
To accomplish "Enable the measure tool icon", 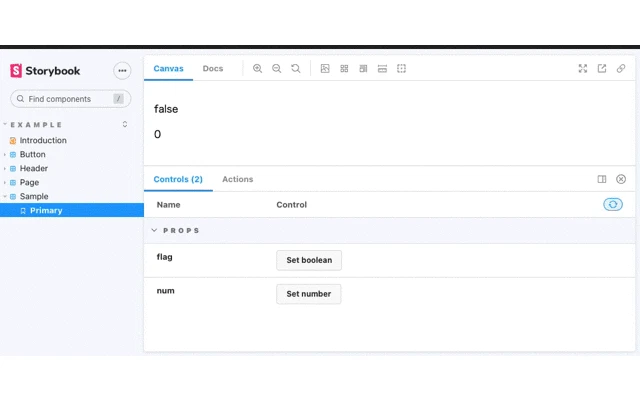I will [382, 69].
